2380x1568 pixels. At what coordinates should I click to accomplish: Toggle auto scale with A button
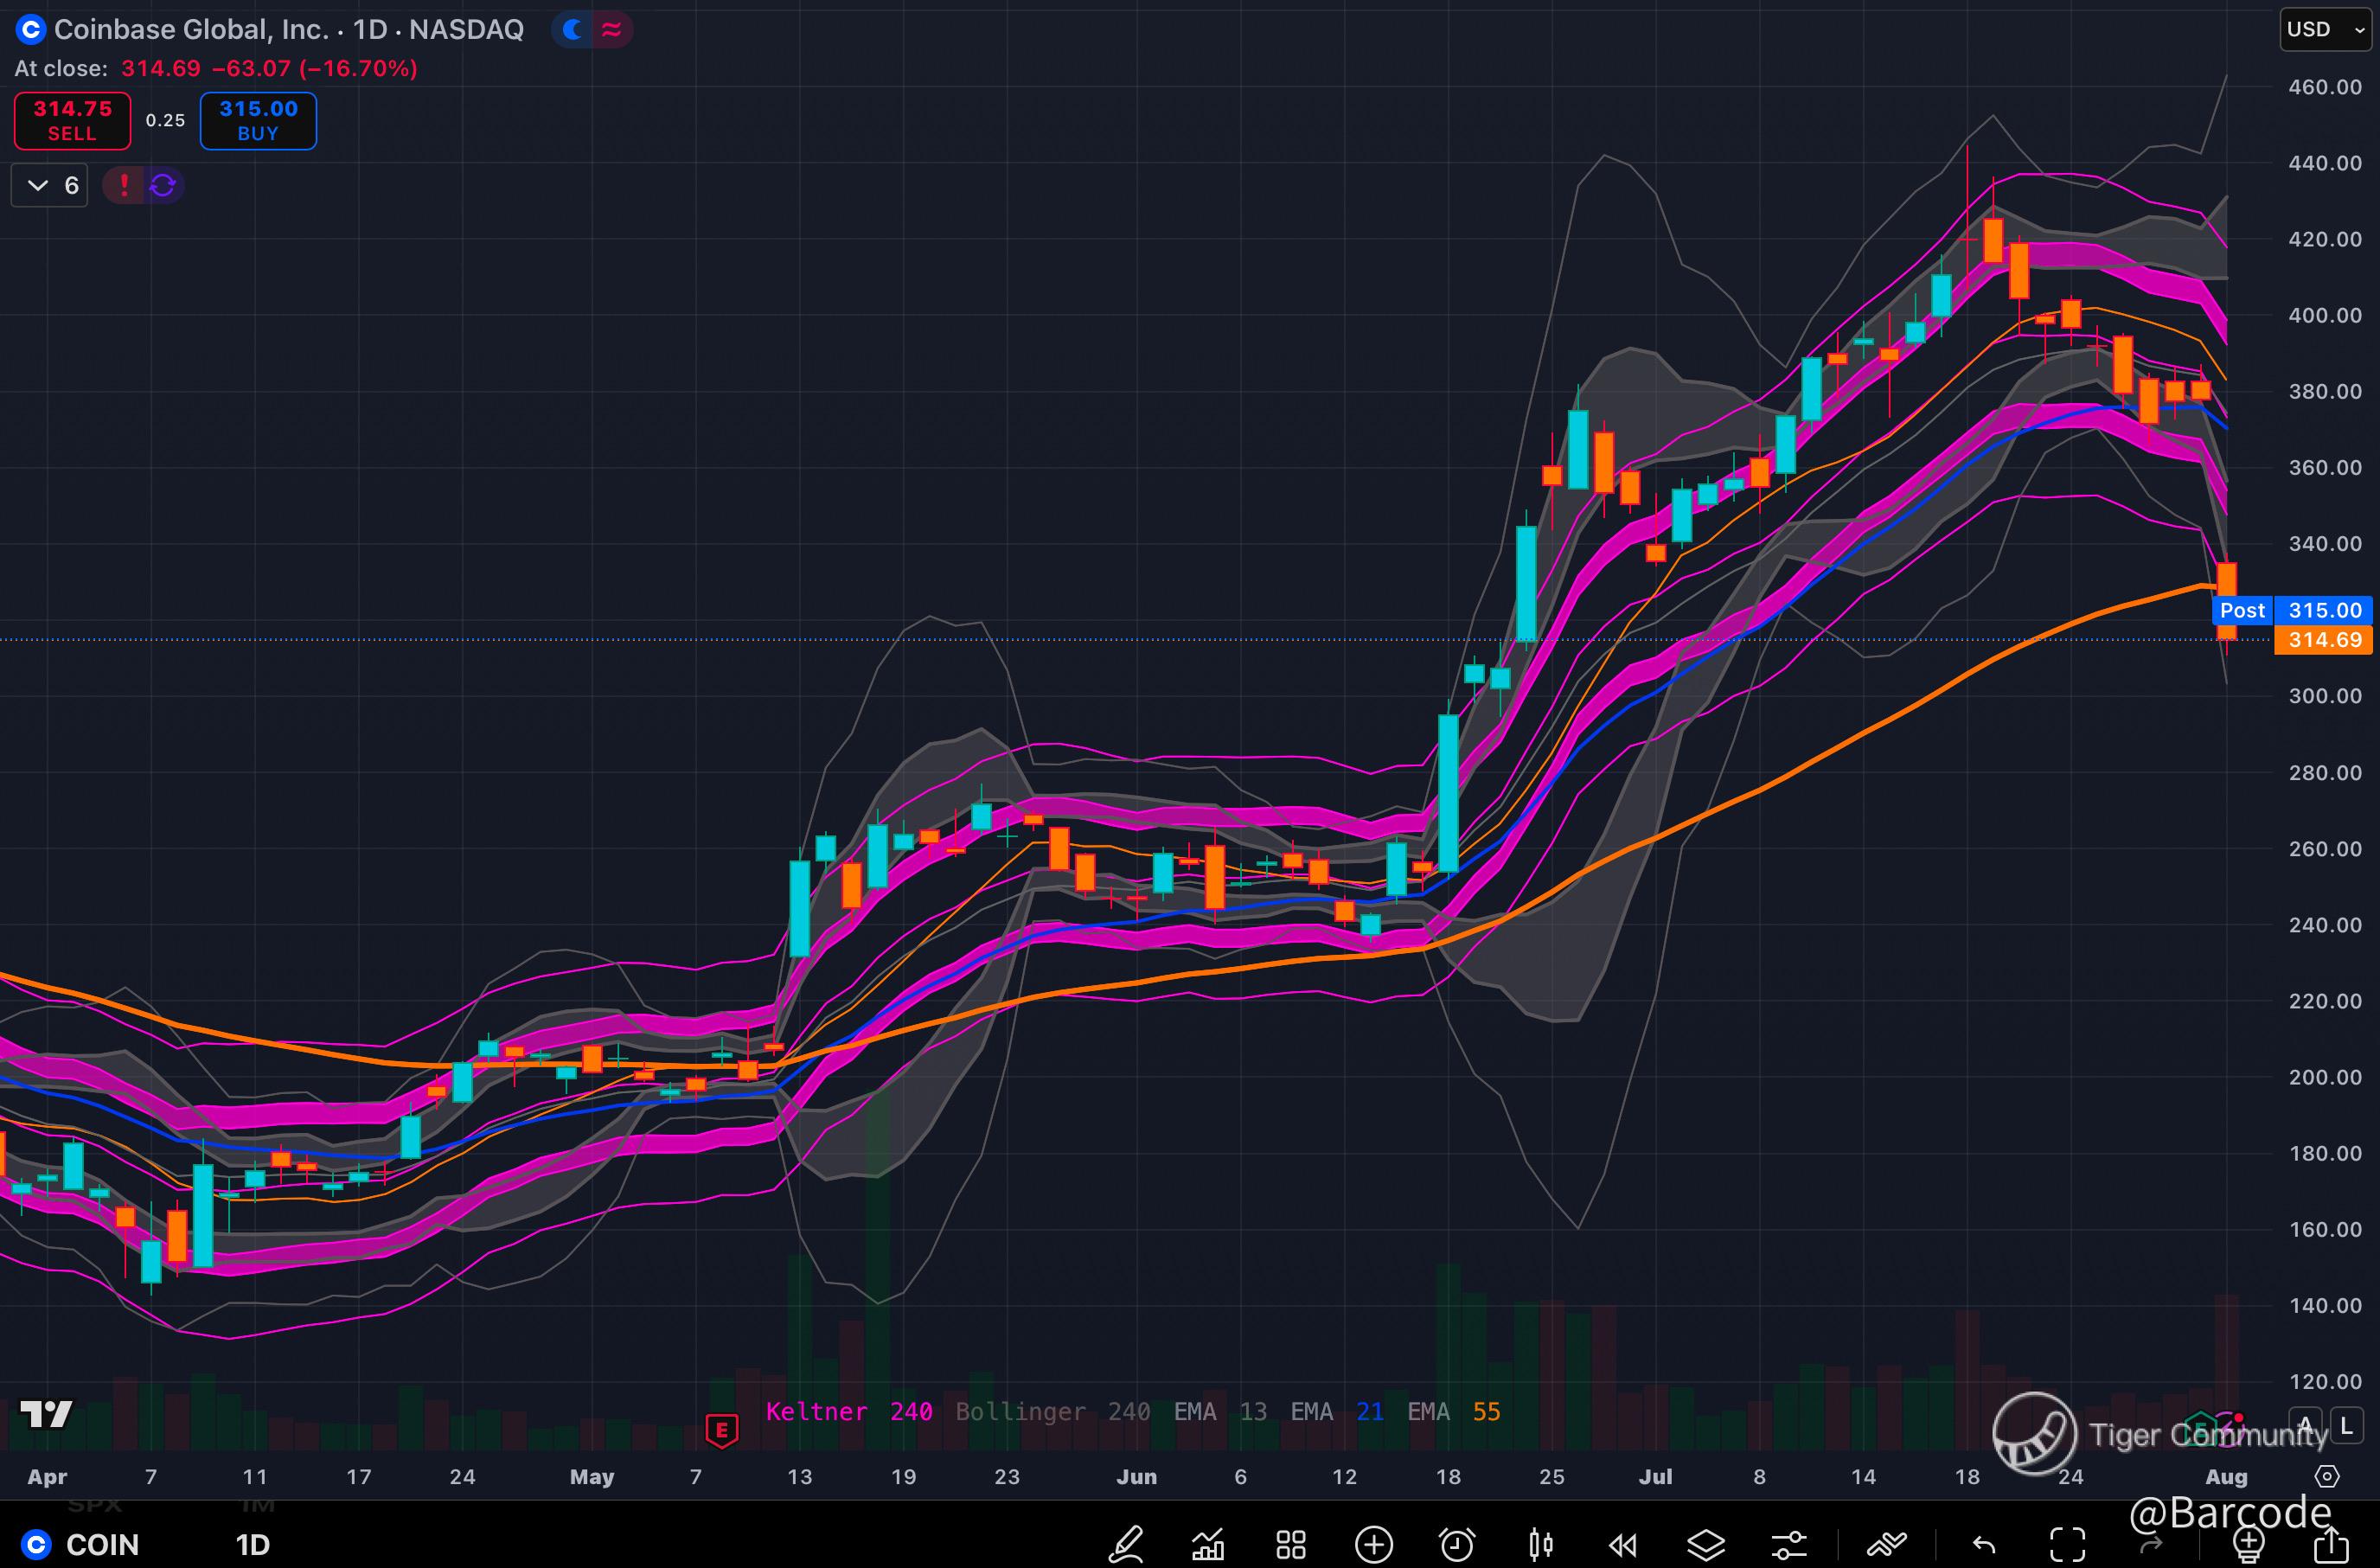pos(2306,1427)
